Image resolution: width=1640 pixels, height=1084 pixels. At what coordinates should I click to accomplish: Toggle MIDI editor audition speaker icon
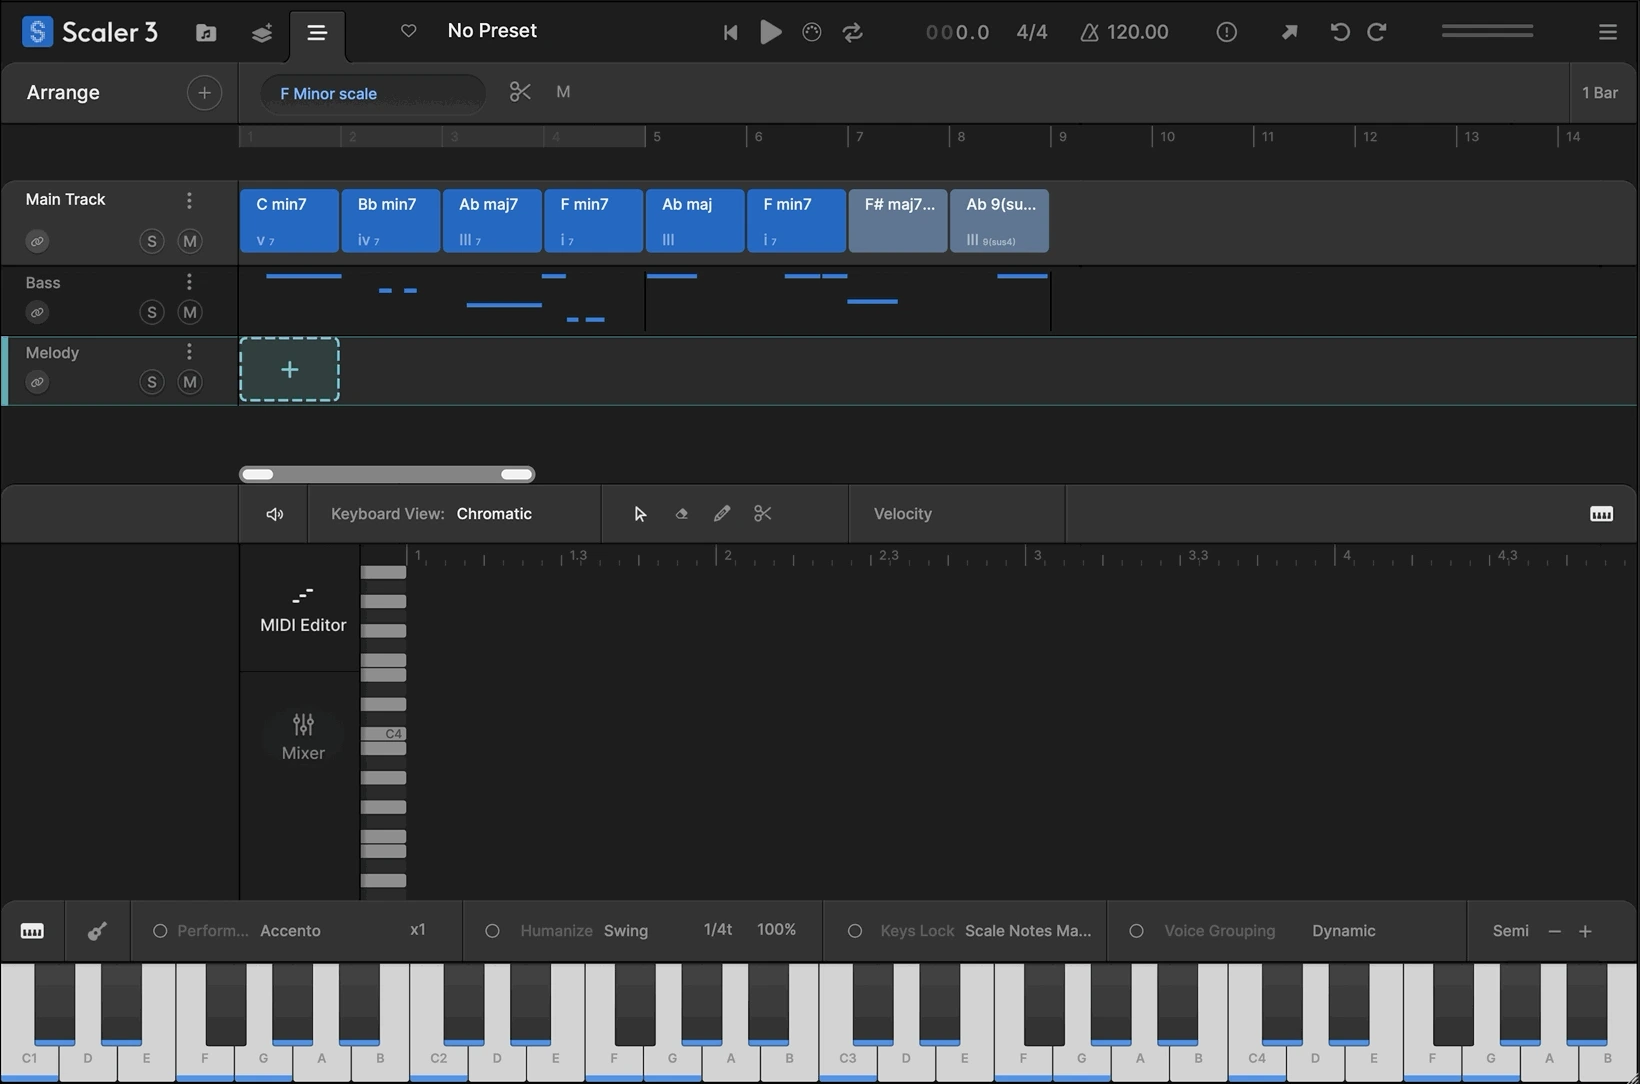[x=274, y=514]
